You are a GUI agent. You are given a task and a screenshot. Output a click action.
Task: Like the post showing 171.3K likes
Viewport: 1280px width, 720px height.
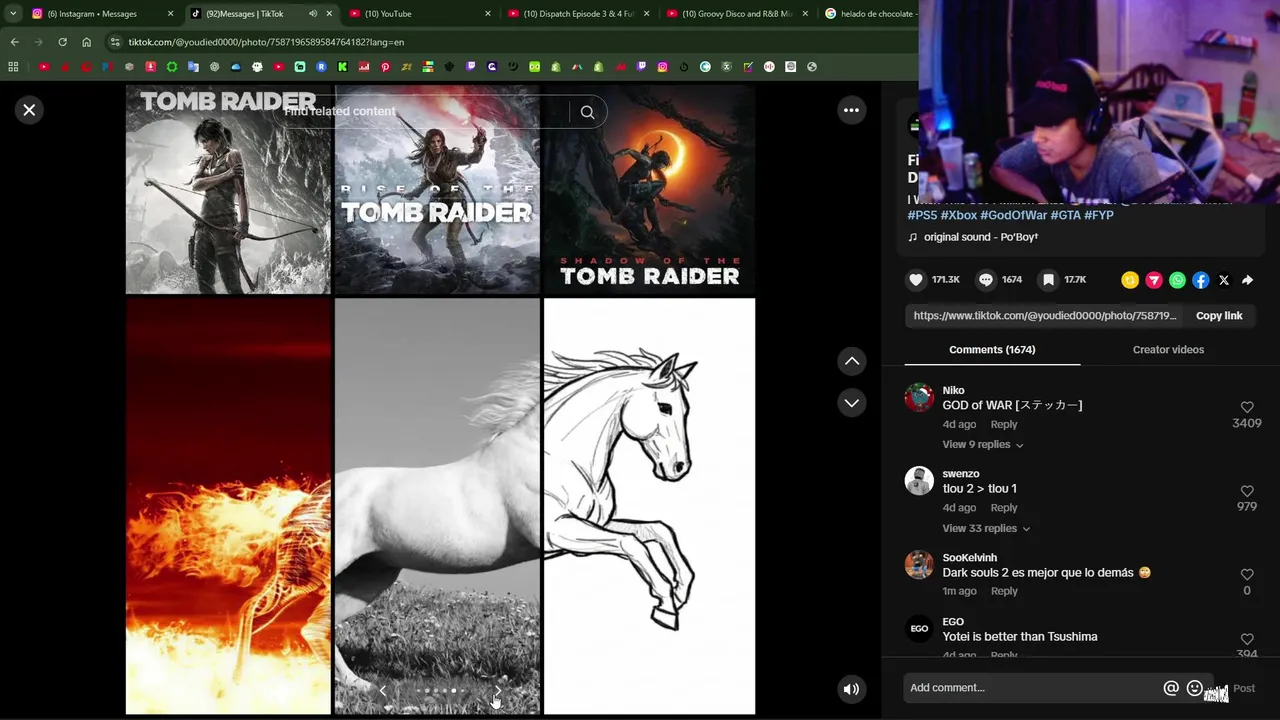(915, 280)
